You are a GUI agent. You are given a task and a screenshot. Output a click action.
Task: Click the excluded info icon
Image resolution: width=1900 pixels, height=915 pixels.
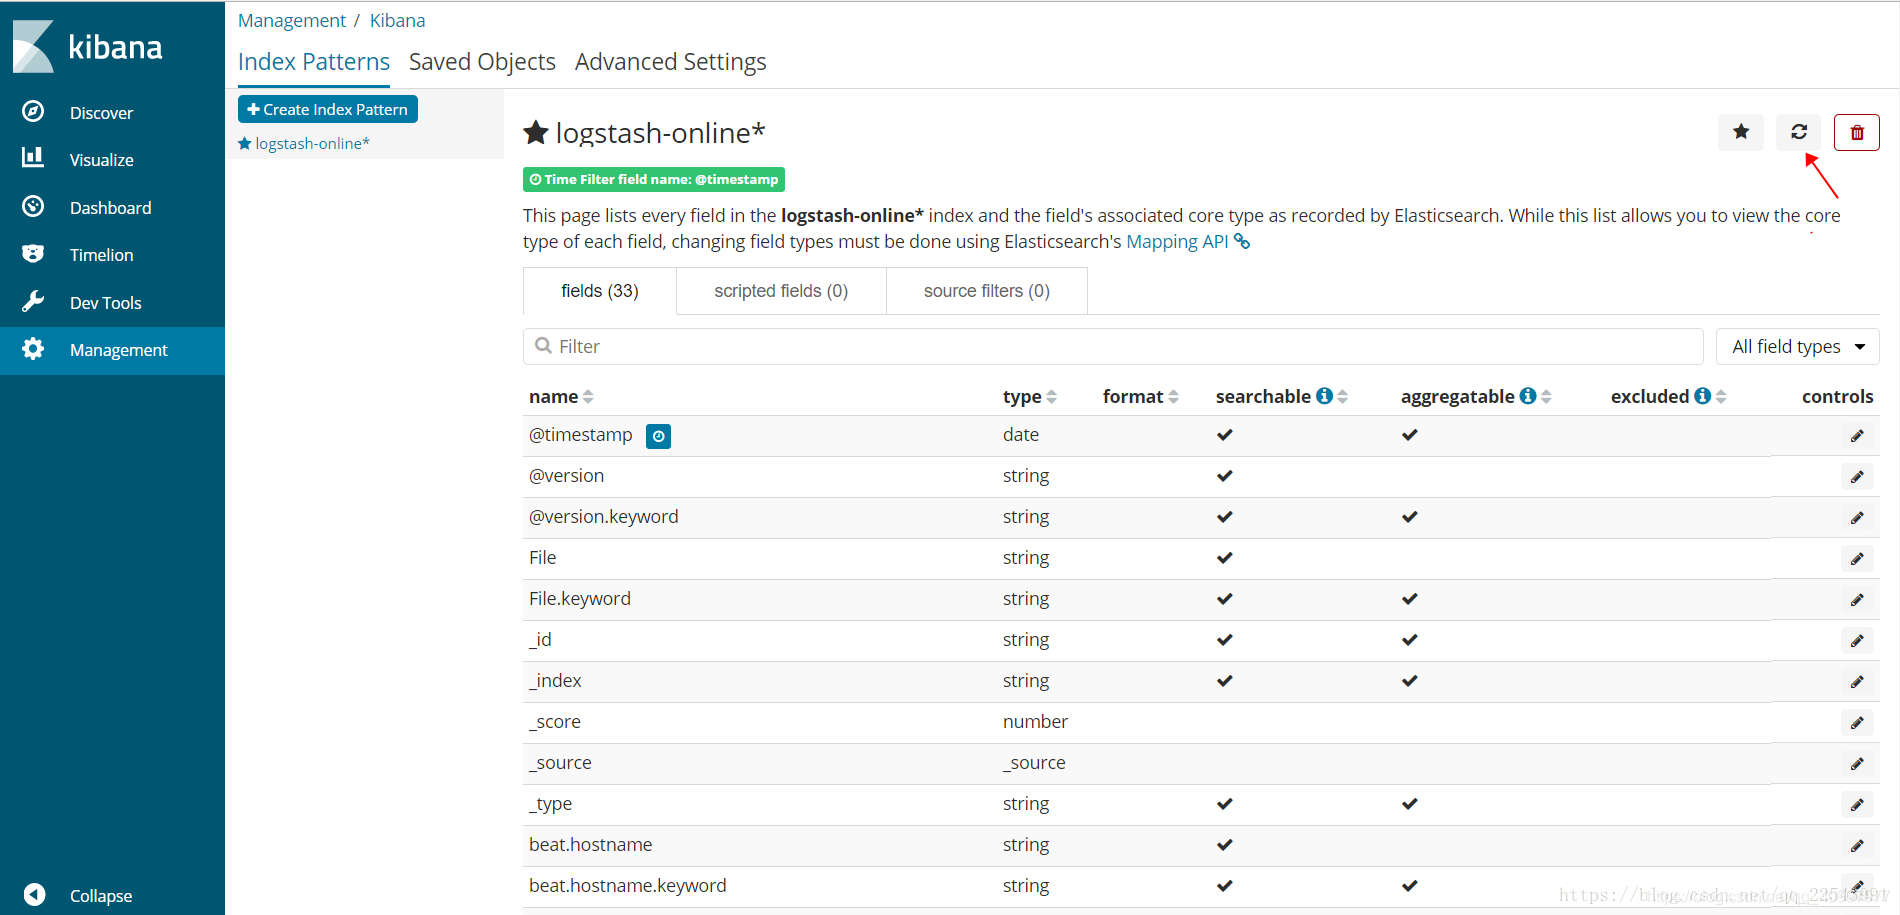pyautogui.click(x=1703, y=396)
